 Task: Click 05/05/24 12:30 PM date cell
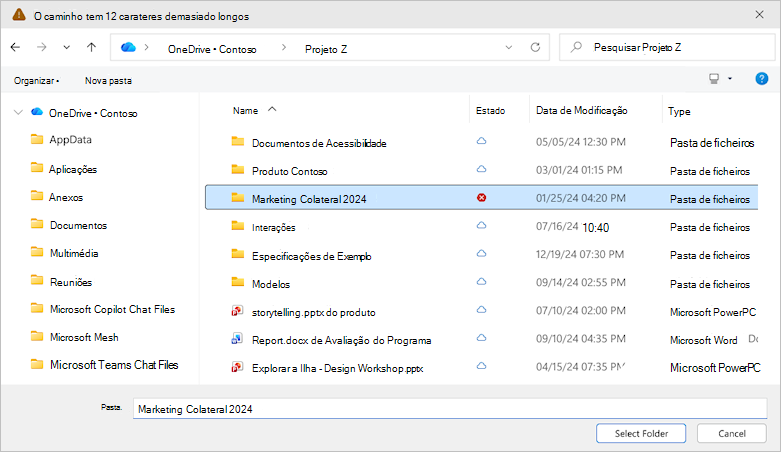pos(581,142)
